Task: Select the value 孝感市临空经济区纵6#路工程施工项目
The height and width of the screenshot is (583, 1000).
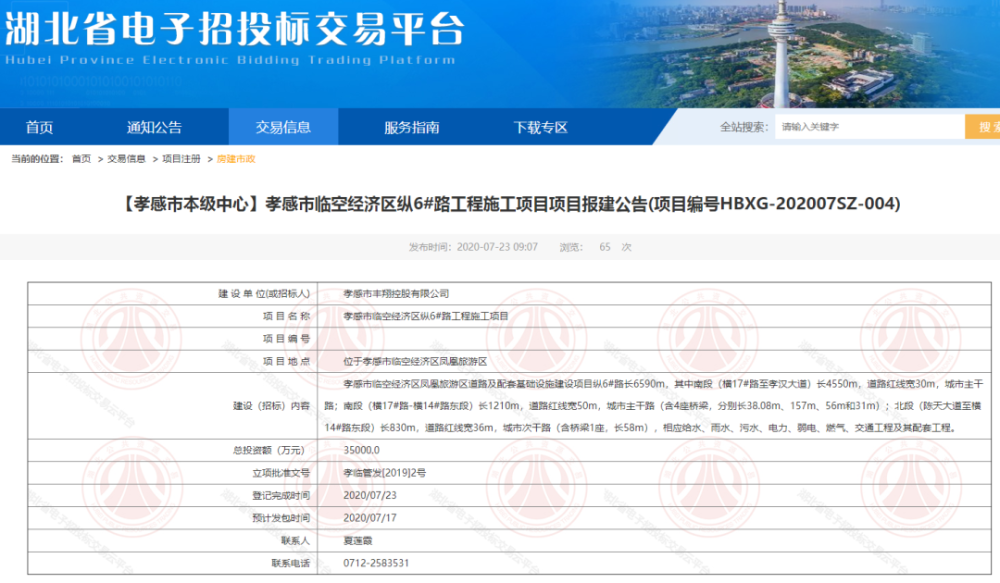Action: coord(426,316)
